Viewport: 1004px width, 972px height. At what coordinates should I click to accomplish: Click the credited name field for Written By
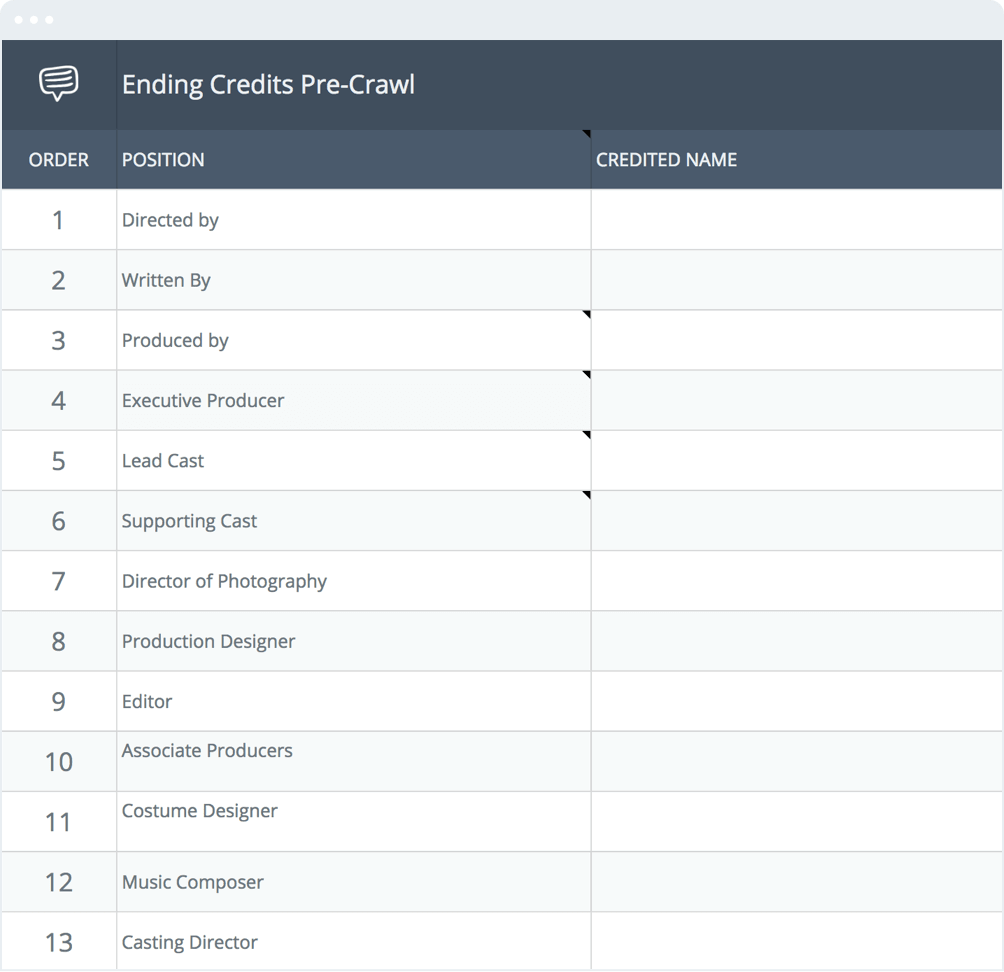pyautogui.click(x=796, y=280)
